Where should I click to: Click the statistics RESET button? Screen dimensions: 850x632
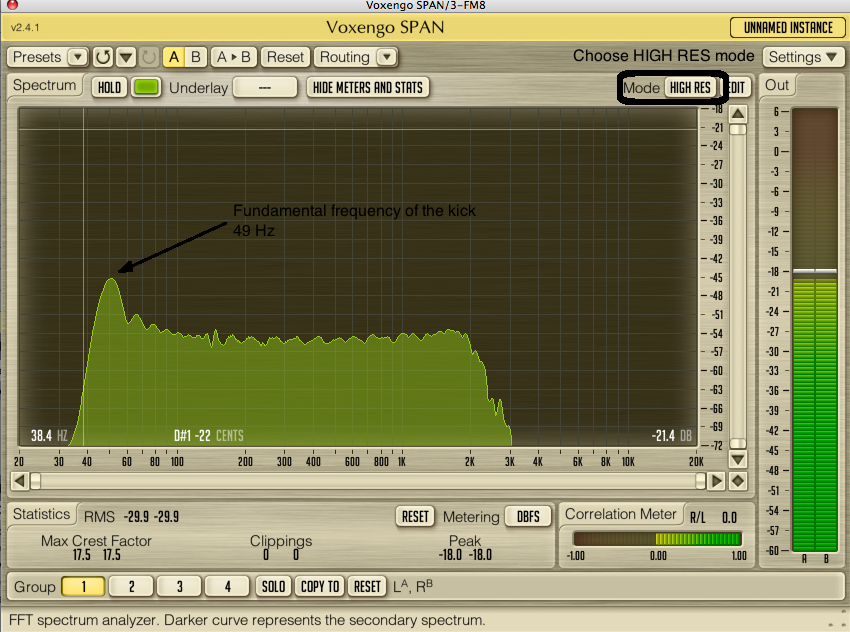click(x=415, y=517)
